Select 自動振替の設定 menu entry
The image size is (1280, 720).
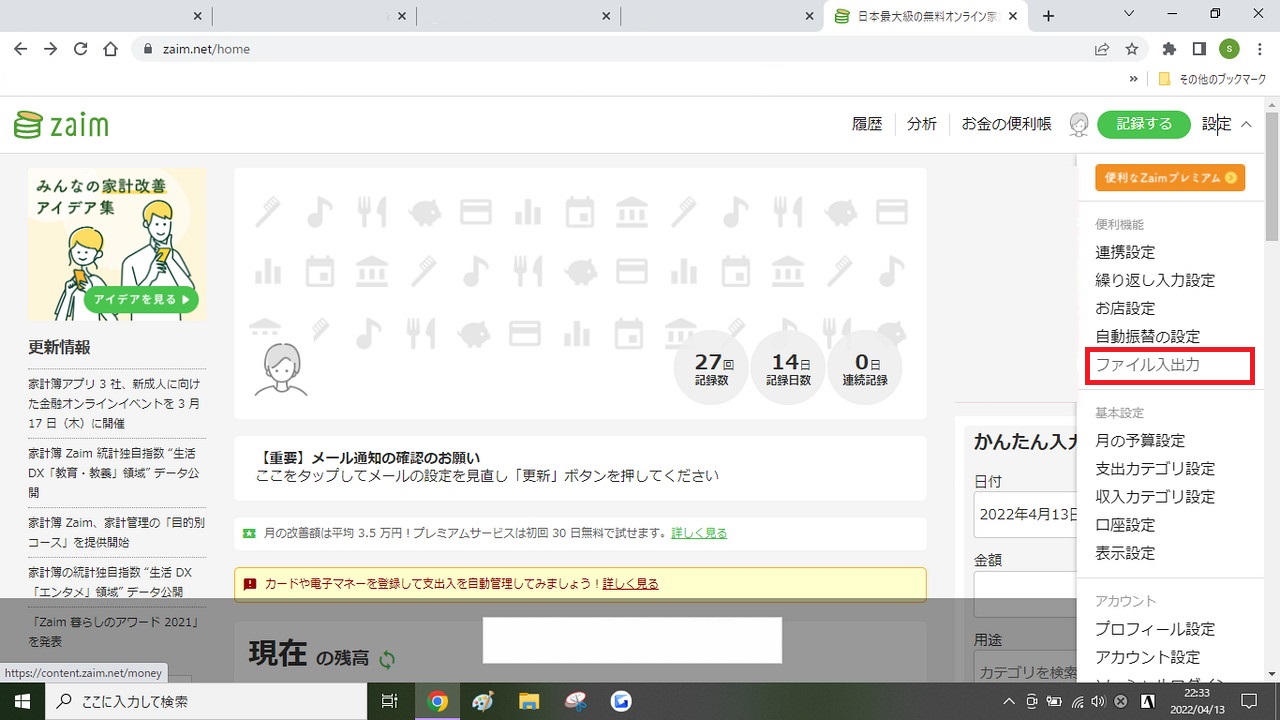tap(1147, 337)
